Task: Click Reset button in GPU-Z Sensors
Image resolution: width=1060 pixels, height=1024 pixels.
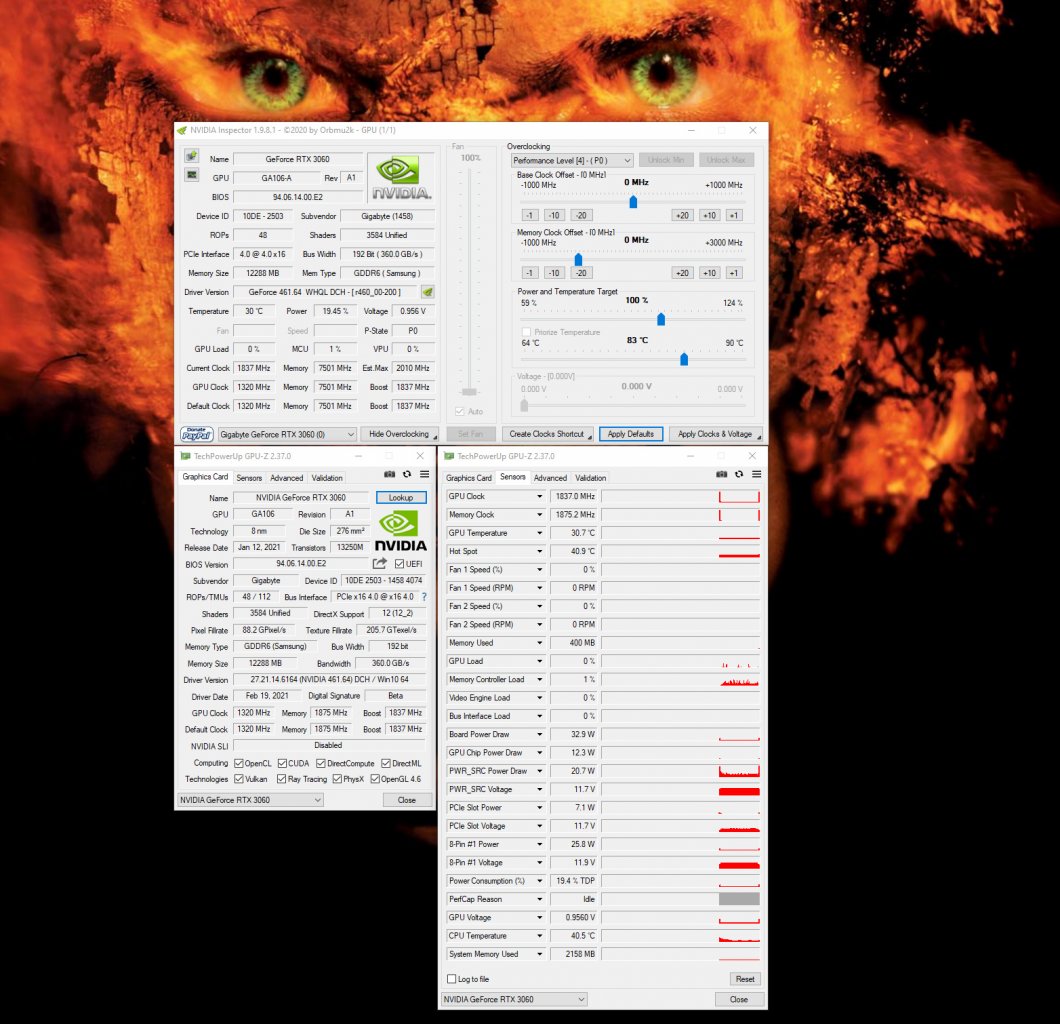Action: point(745,979)
